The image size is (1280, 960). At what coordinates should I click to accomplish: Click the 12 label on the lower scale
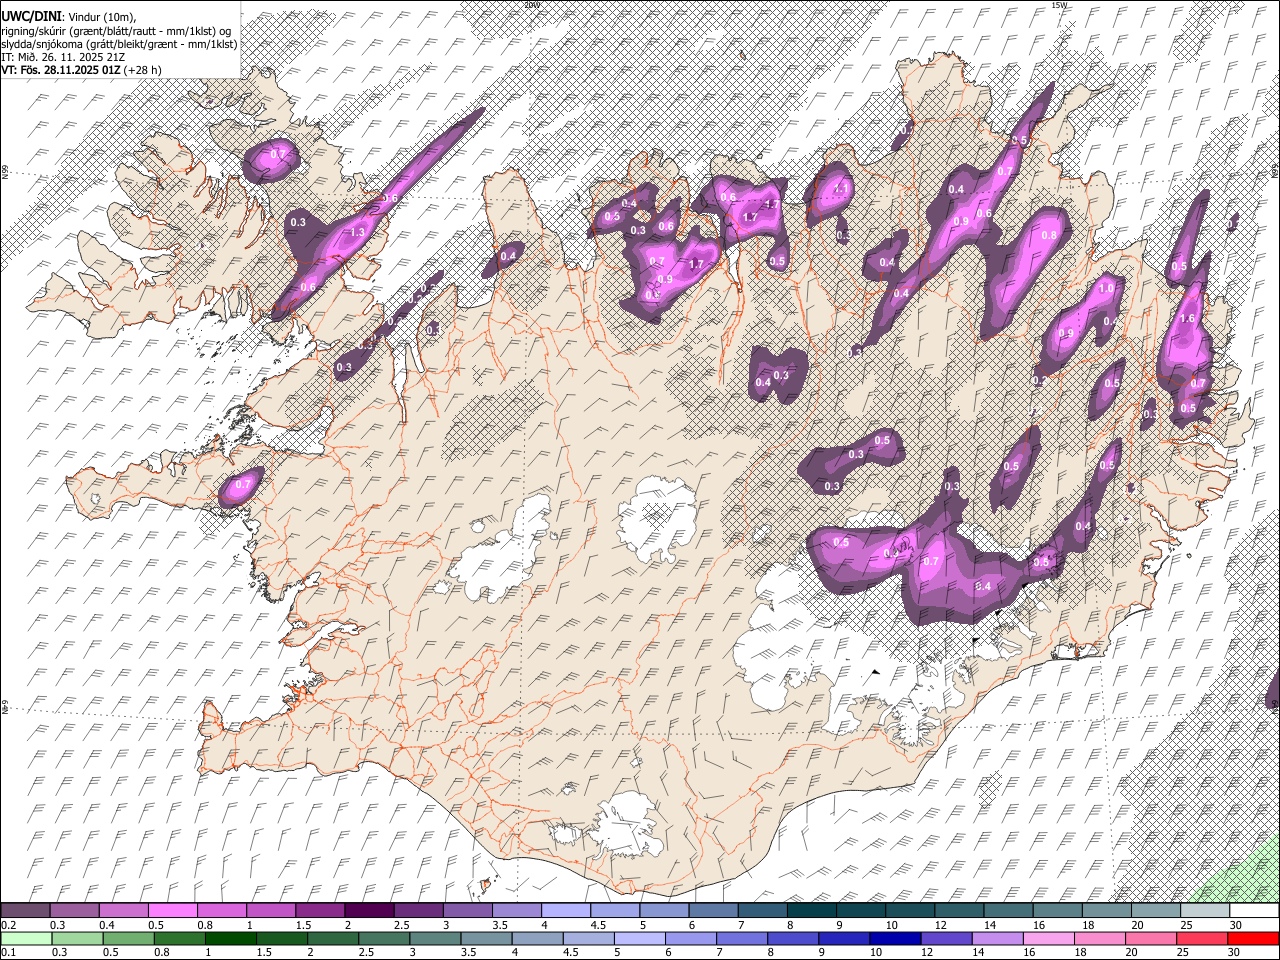tap(926, 952)
